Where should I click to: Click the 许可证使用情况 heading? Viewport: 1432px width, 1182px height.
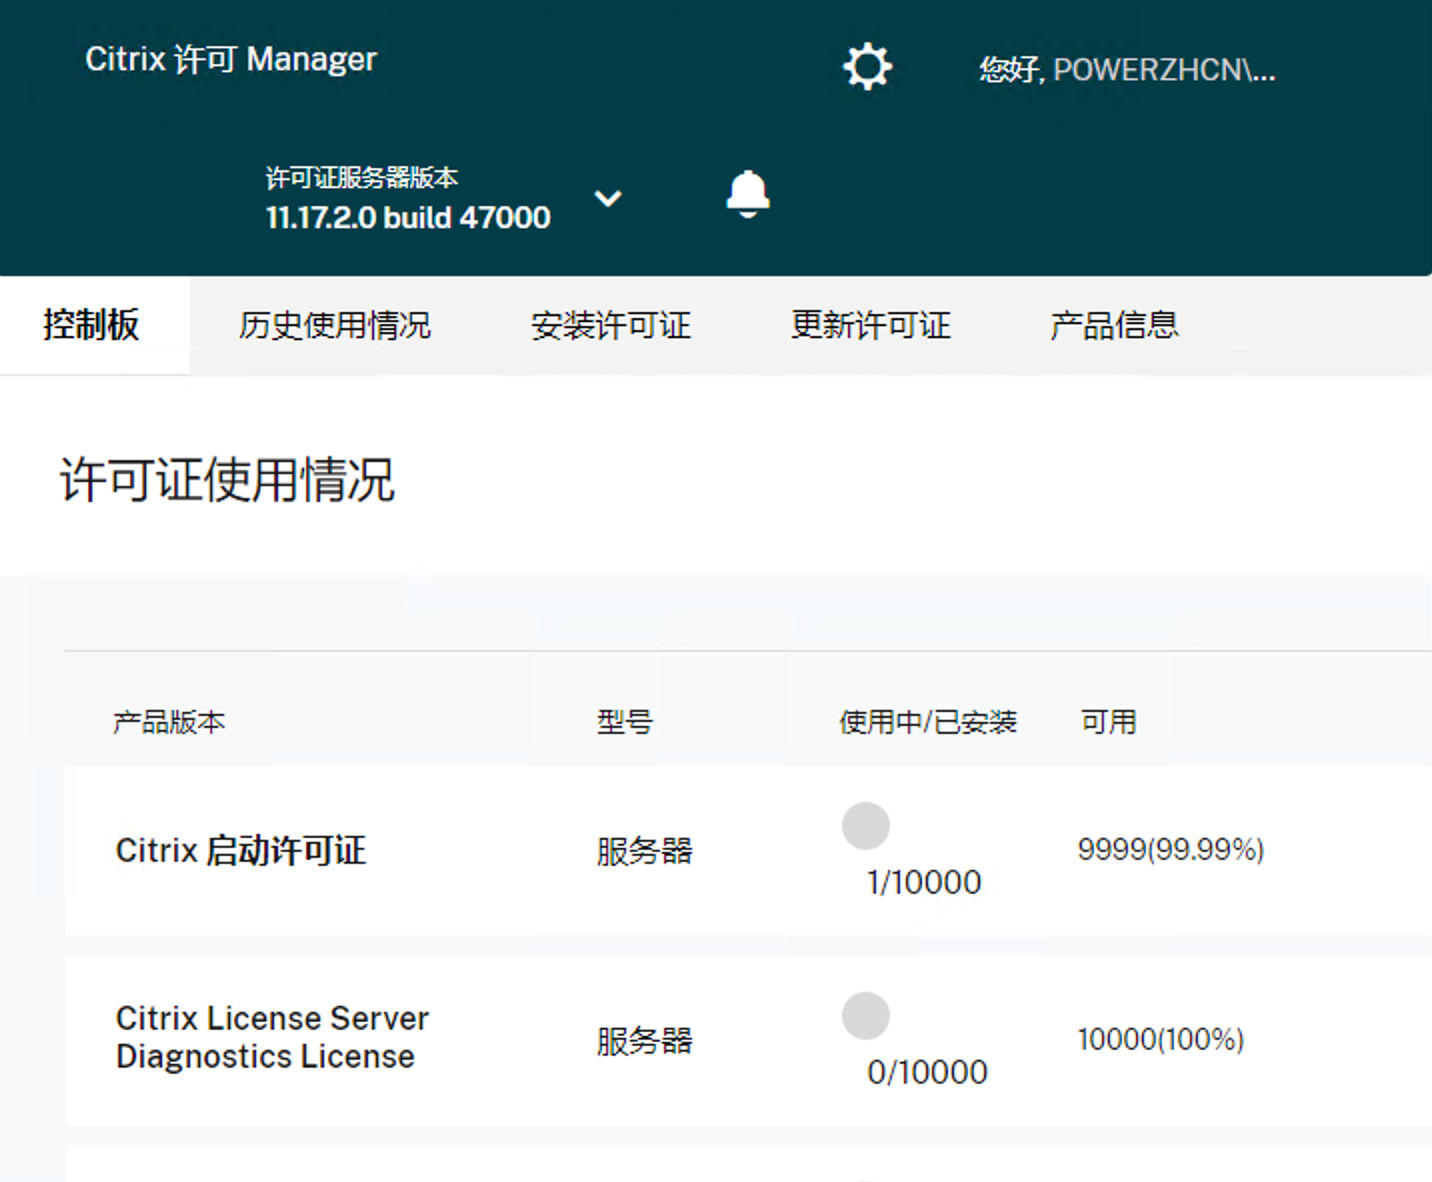click(x=228, y=480)
